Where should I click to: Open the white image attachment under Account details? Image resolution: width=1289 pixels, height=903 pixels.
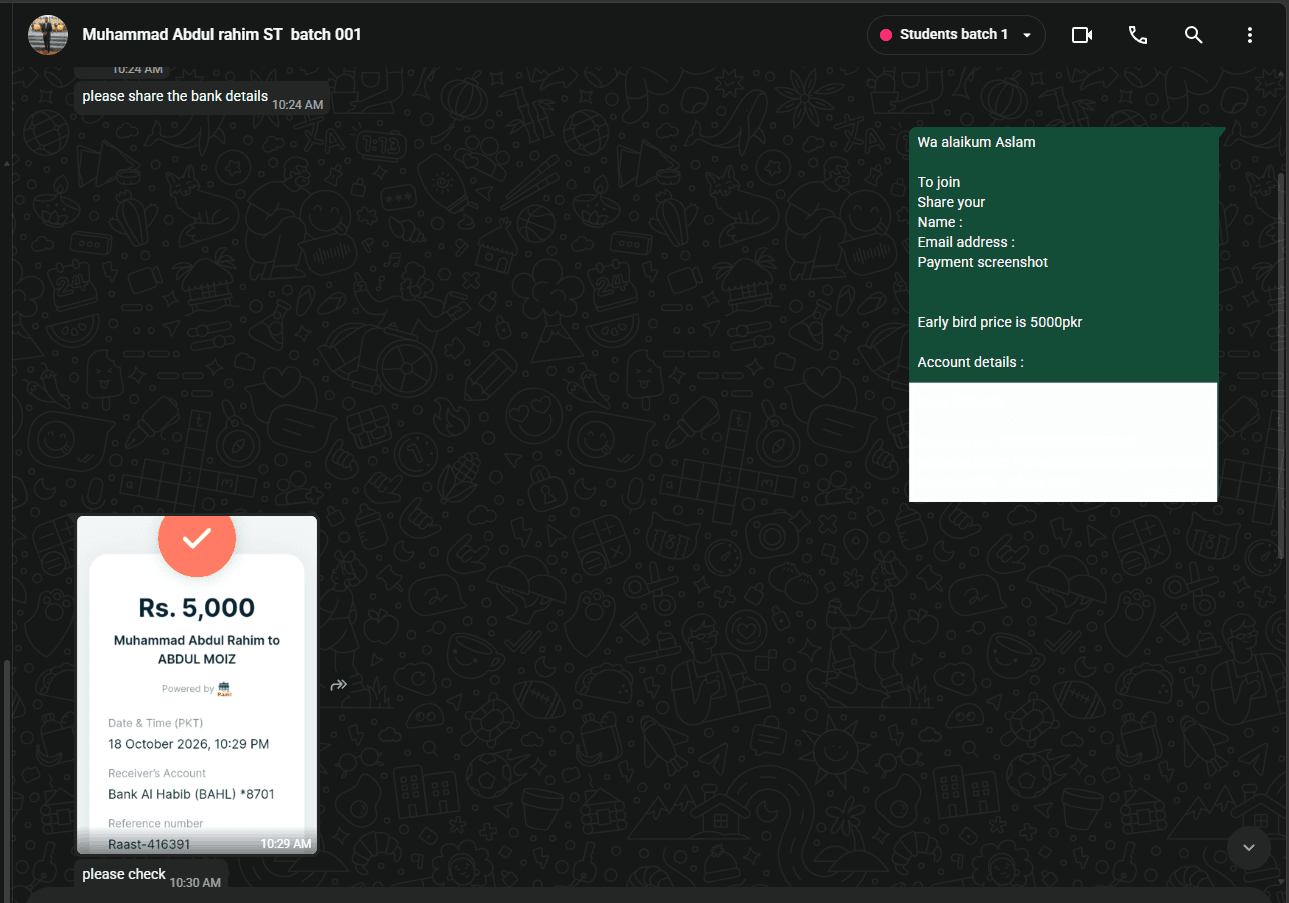click(1063, 442)
